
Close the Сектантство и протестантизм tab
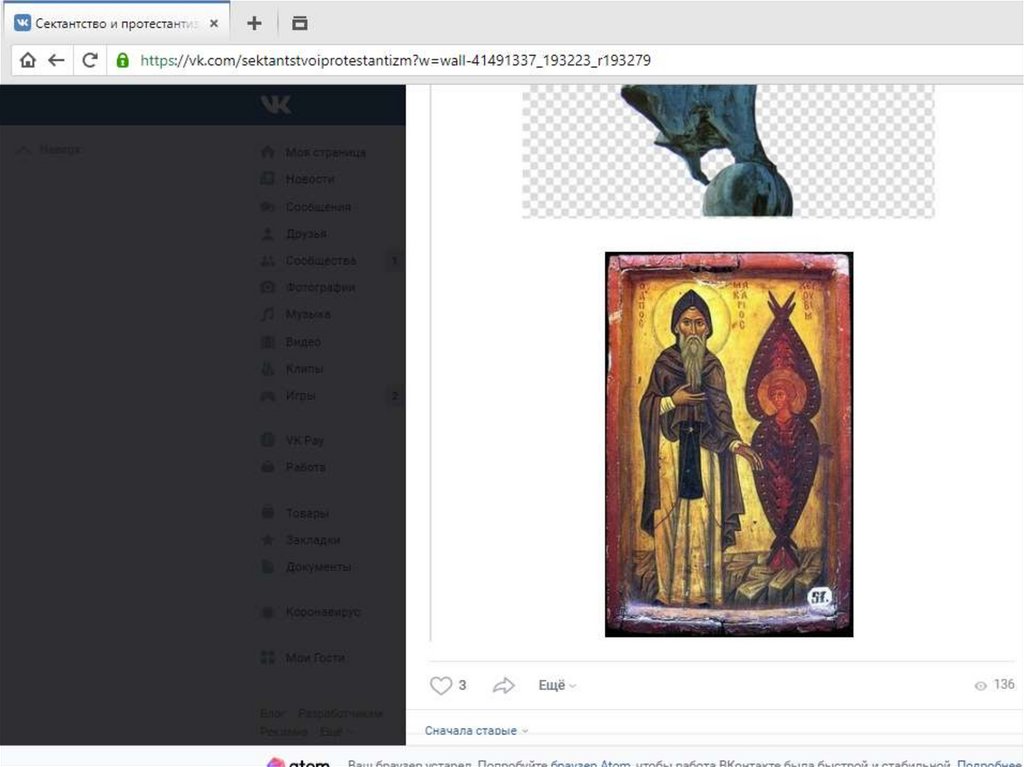[214, 24]
